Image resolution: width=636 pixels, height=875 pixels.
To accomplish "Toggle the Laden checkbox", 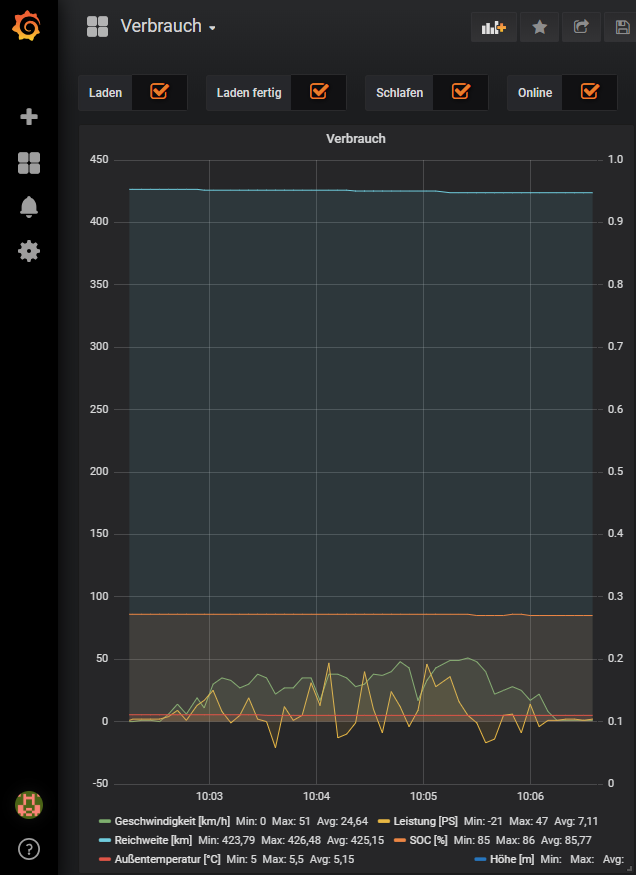I will pos(159,92).
